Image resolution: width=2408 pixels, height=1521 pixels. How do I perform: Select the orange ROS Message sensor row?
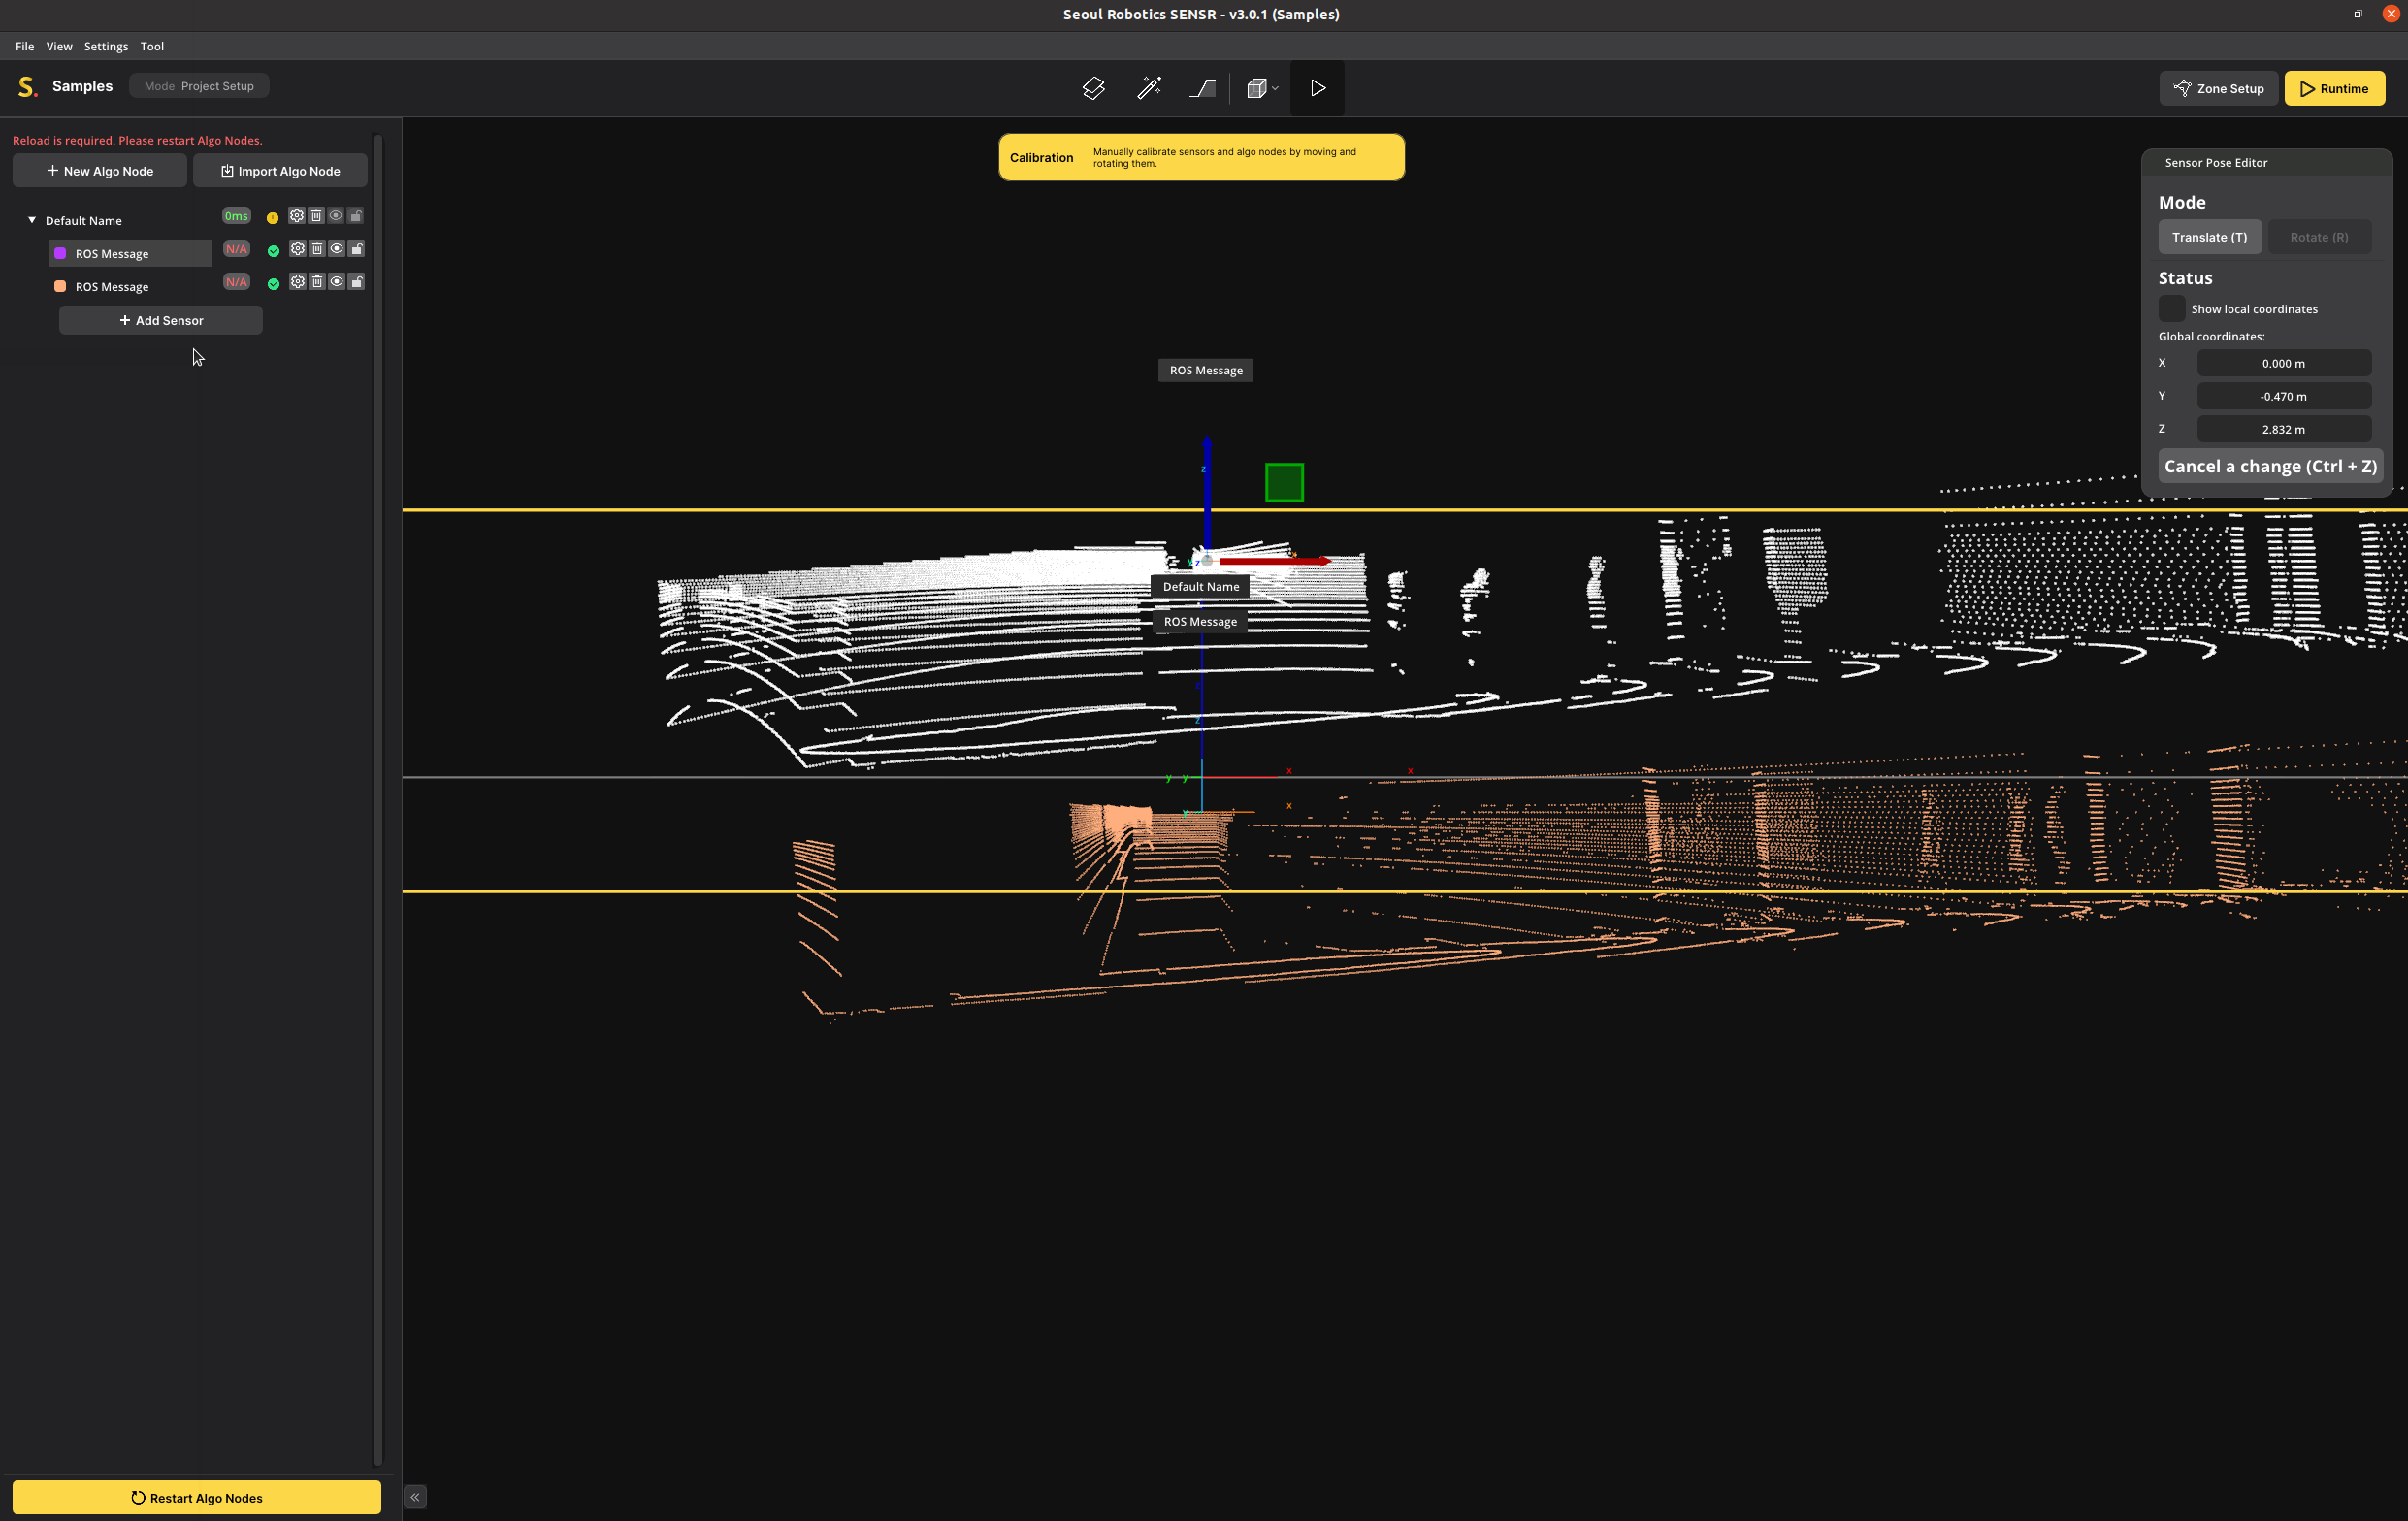click(130, 287)
